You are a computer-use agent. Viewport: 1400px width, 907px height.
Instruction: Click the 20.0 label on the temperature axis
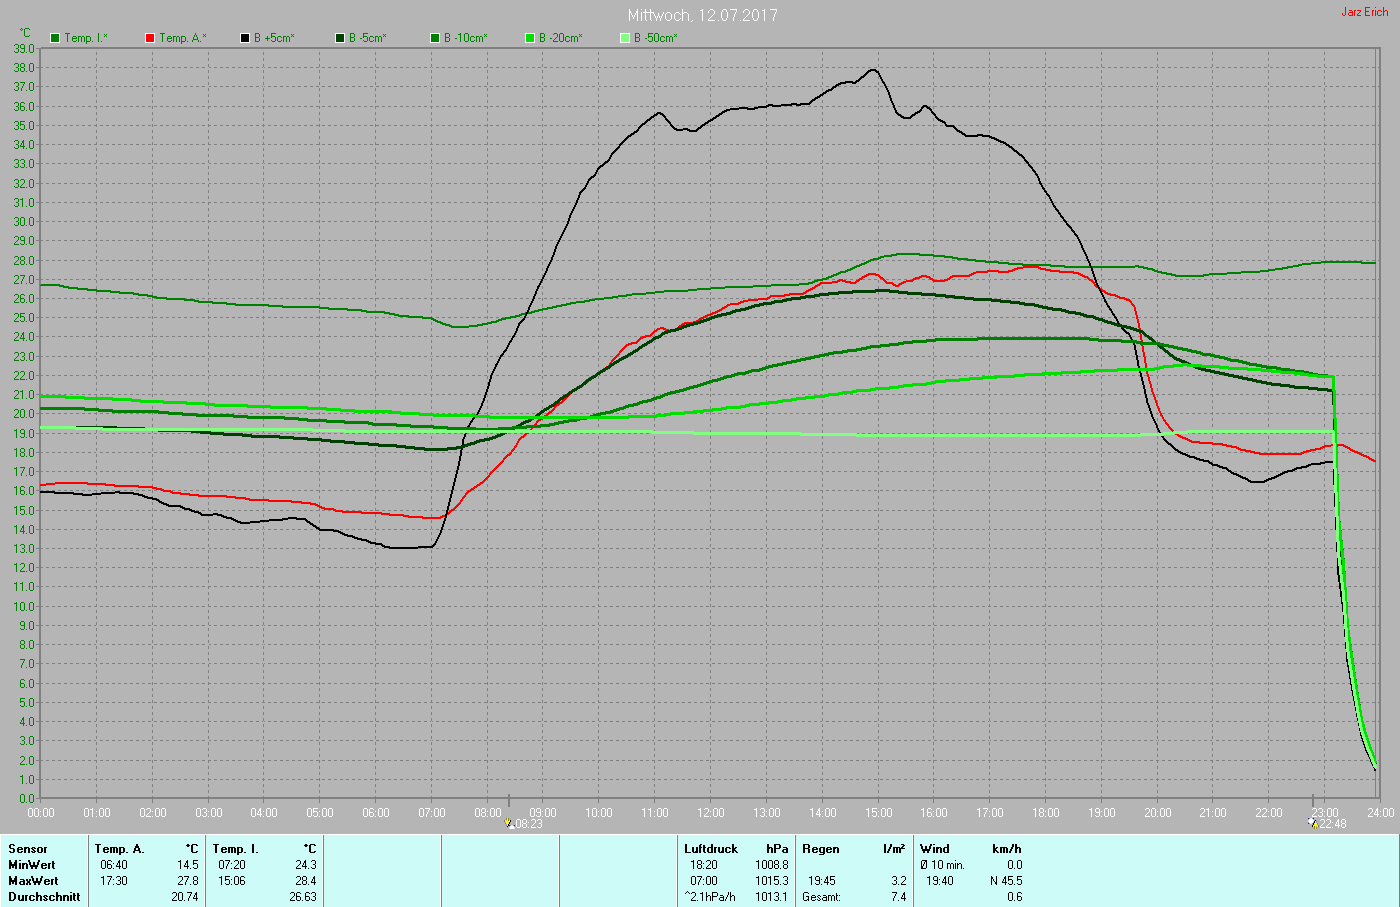click(x=24, y=414)
